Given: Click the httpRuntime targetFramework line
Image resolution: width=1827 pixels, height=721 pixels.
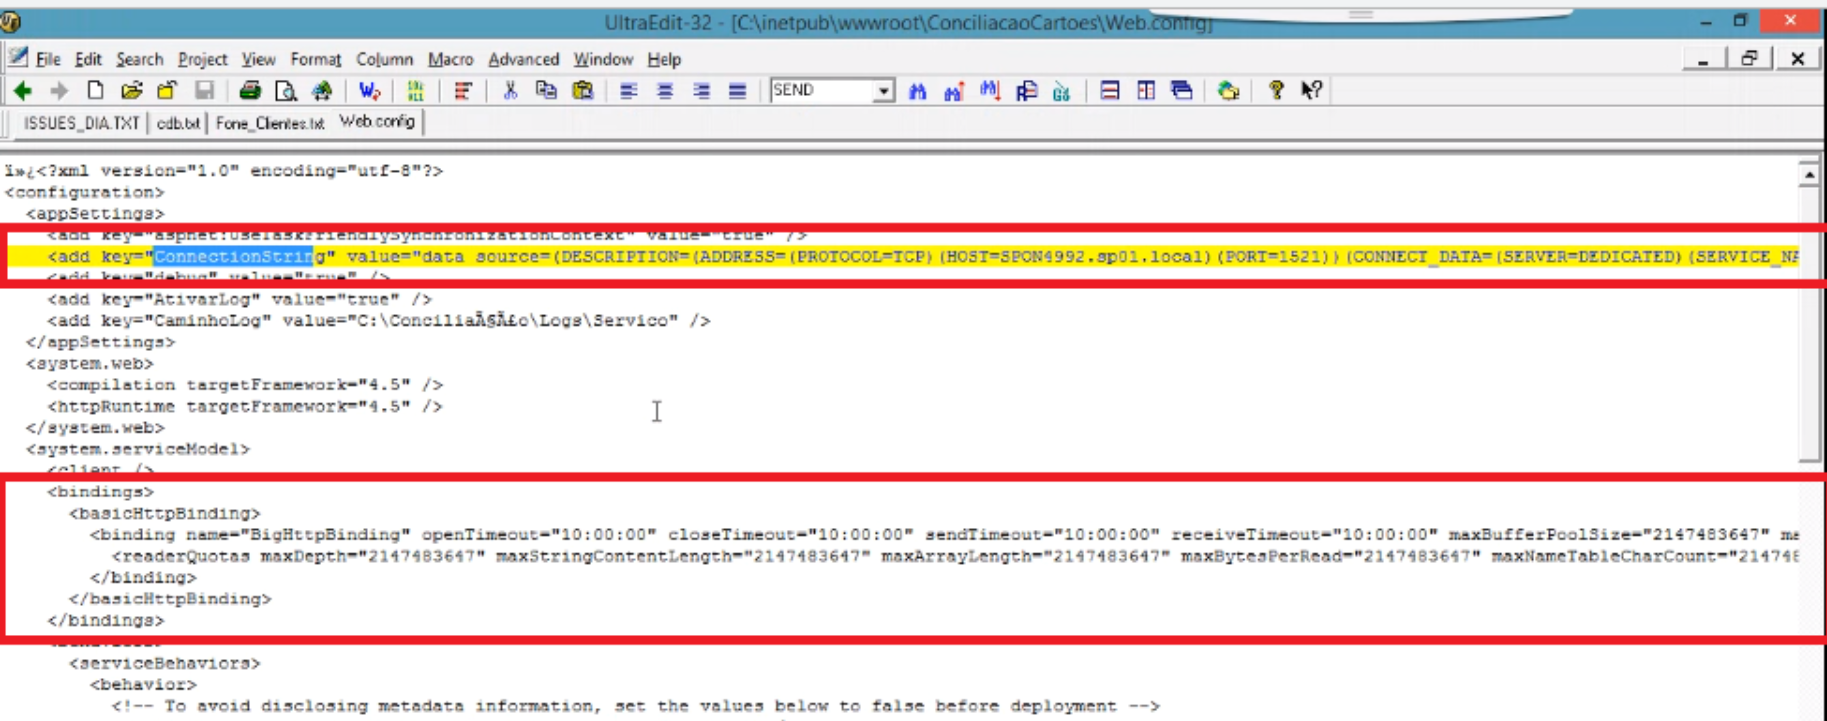Looking at the screenshot, I should point(245,407).
